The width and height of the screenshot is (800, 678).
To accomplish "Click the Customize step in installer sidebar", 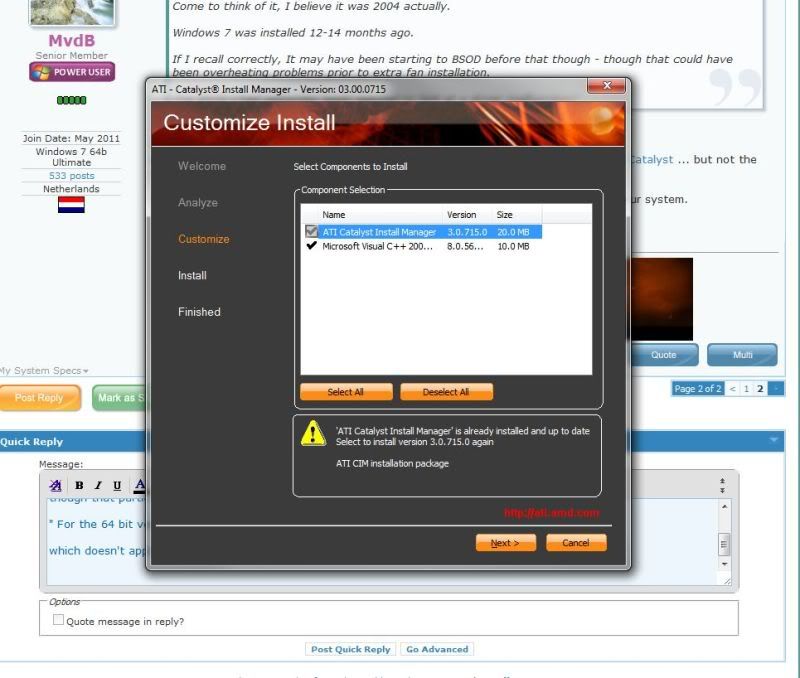I will 204,239.
